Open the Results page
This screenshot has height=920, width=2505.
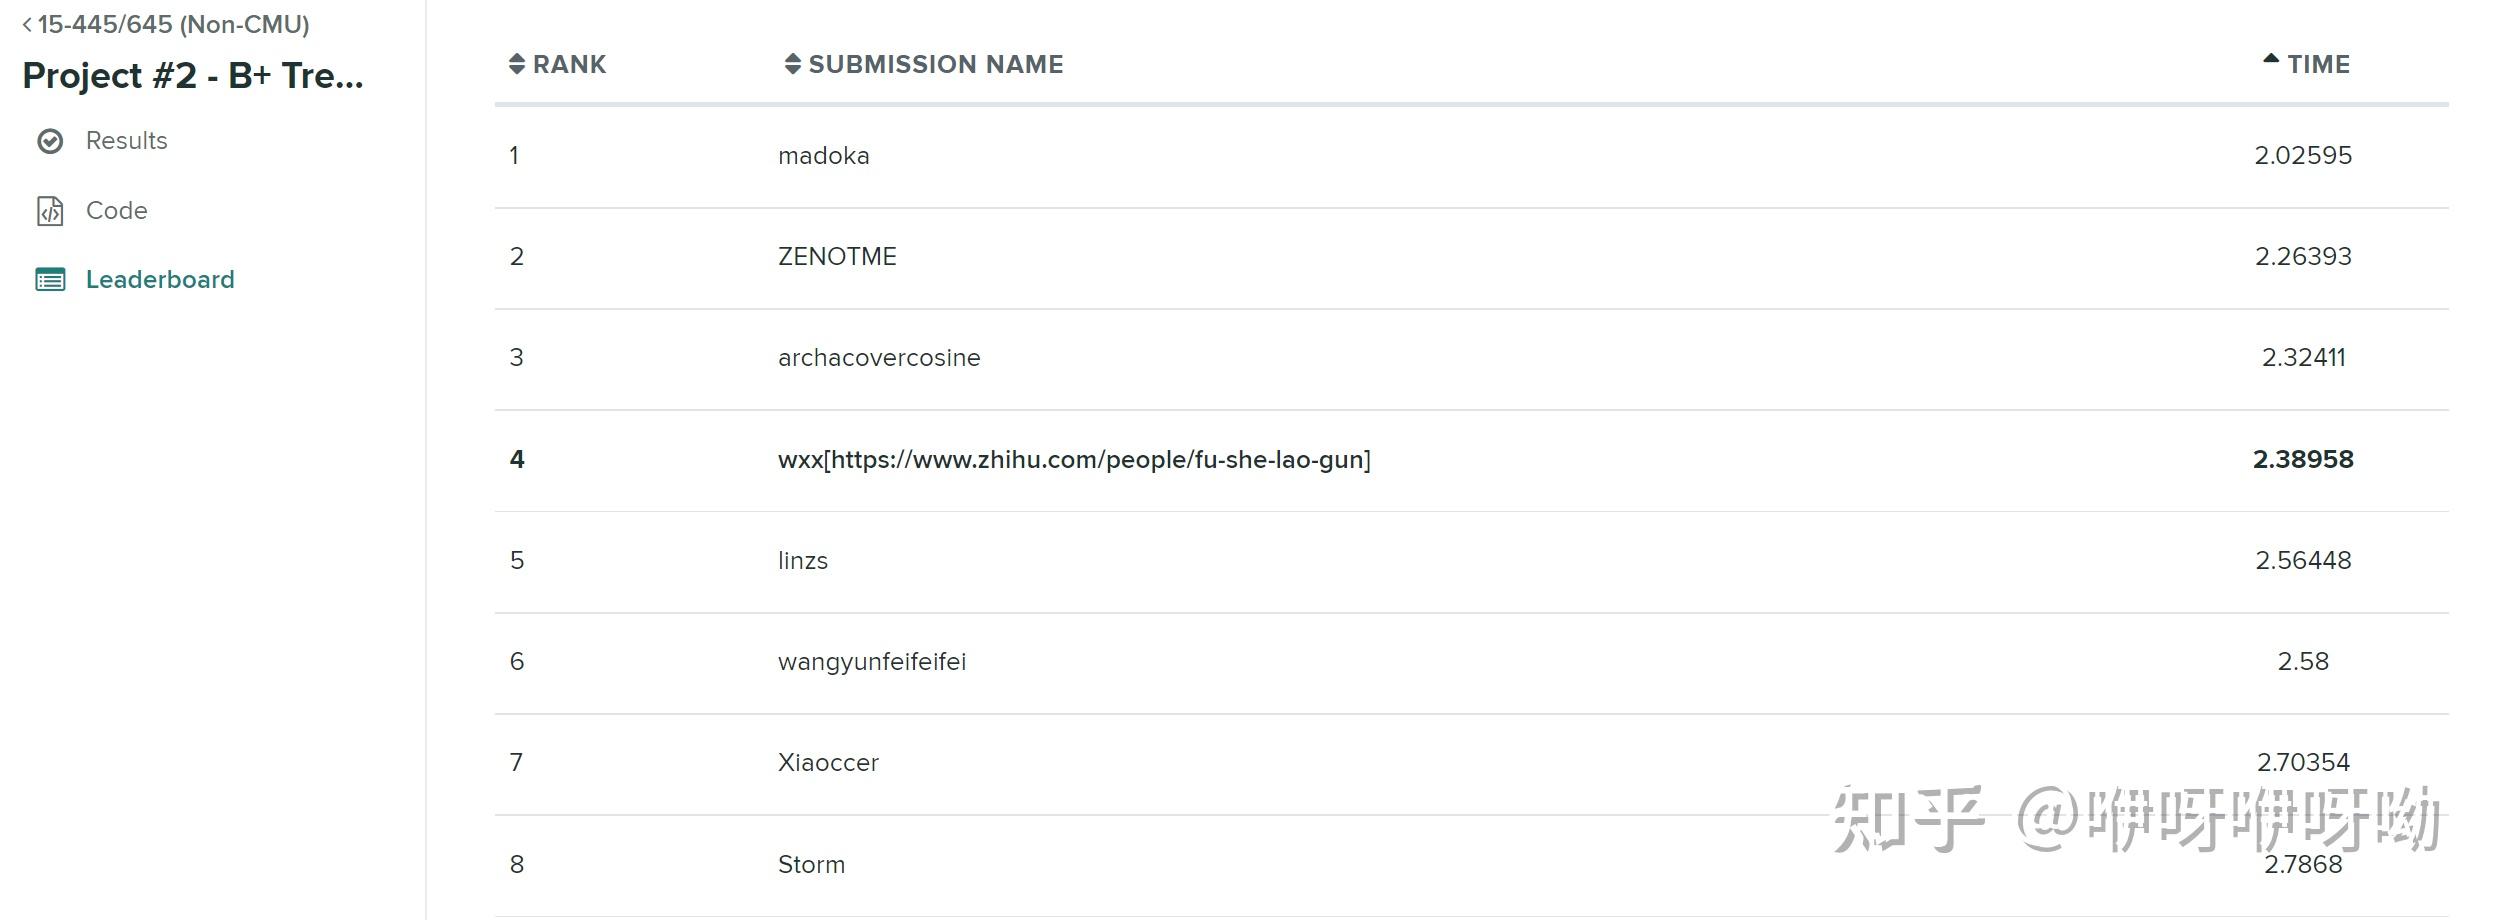(126, 141)
